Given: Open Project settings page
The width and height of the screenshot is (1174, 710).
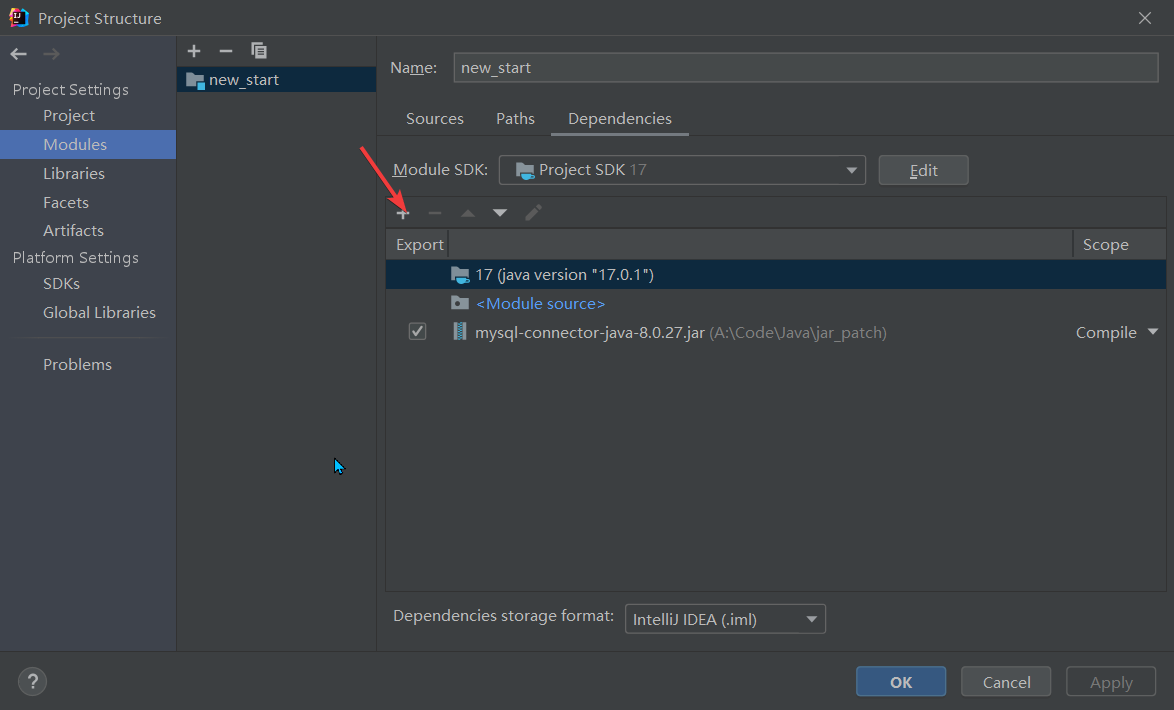Looking at the screenshot, I should [69, 116].
